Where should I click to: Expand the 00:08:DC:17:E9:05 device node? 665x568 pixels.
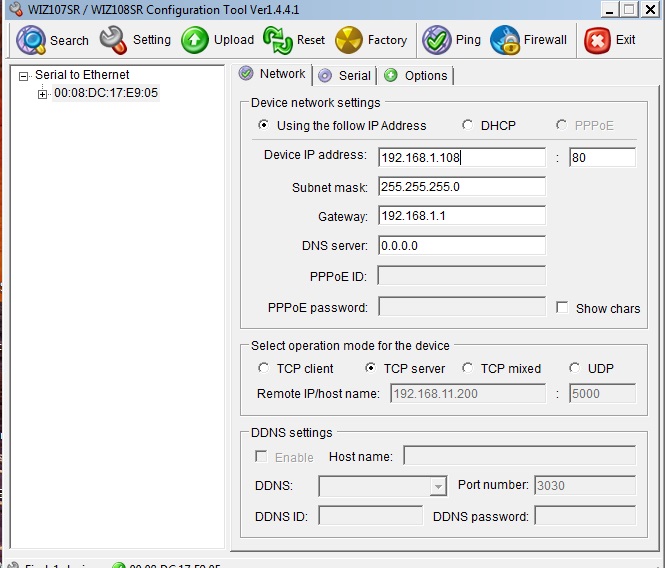tap(42, 94)
